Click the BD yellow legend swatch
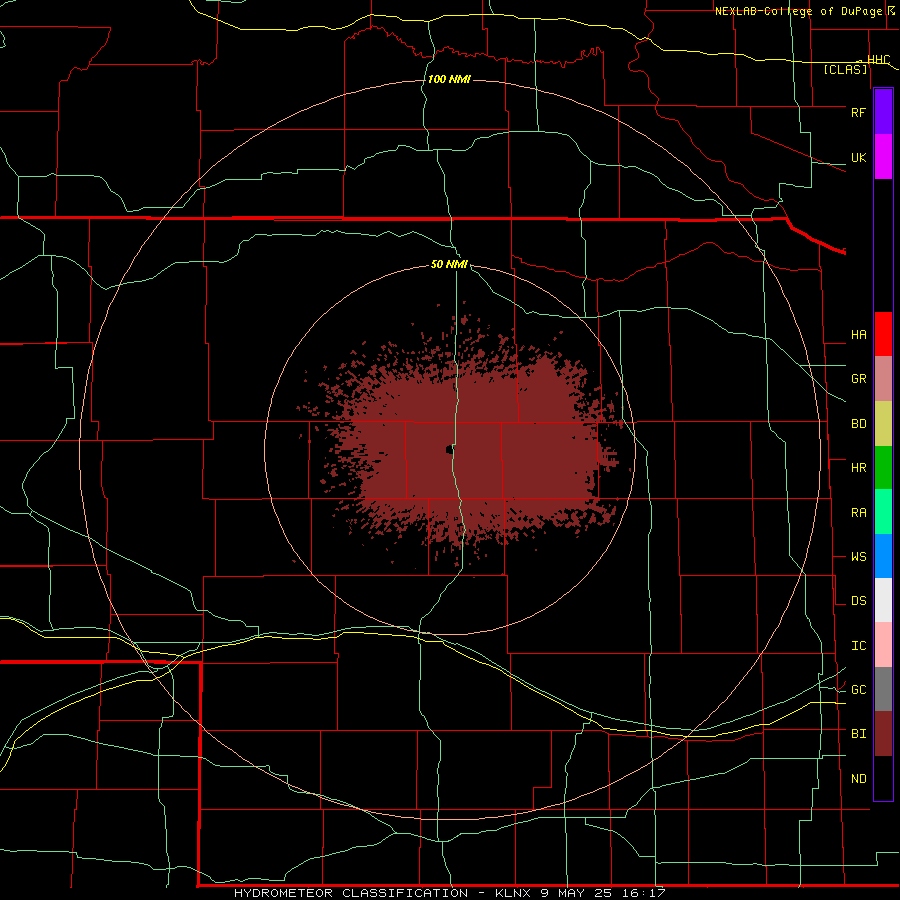 883,424
